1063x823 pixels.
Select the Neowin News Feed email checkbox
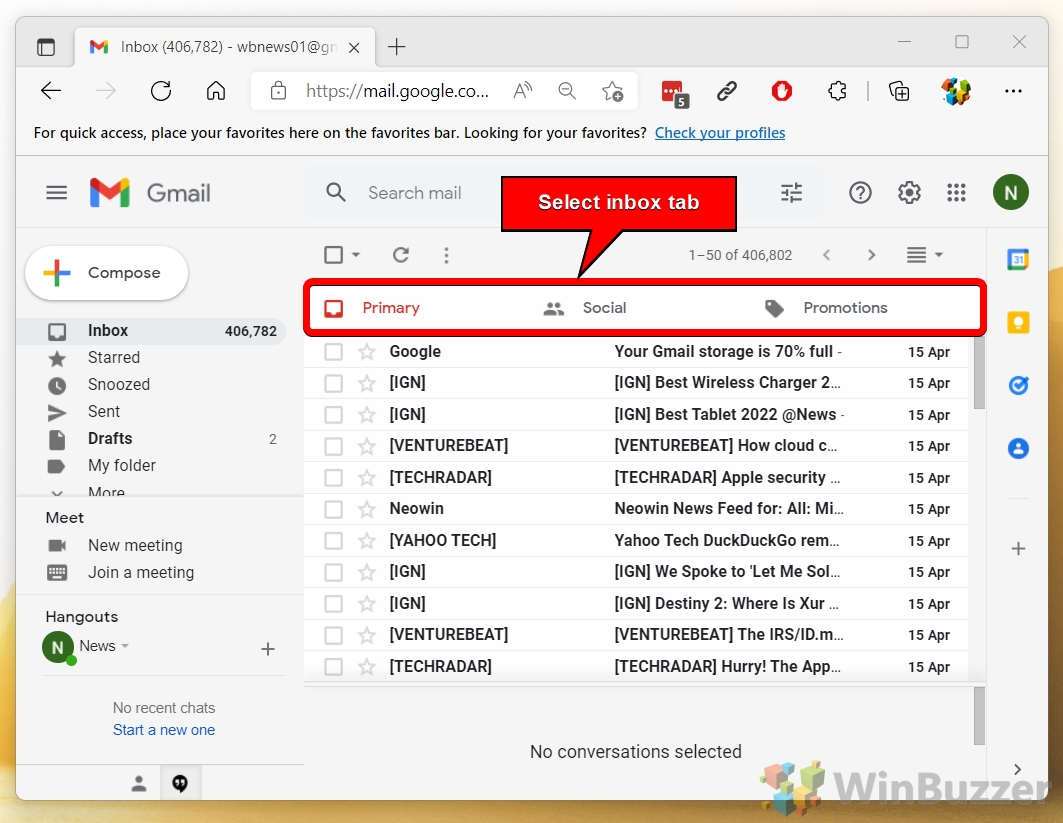point(333,509)
